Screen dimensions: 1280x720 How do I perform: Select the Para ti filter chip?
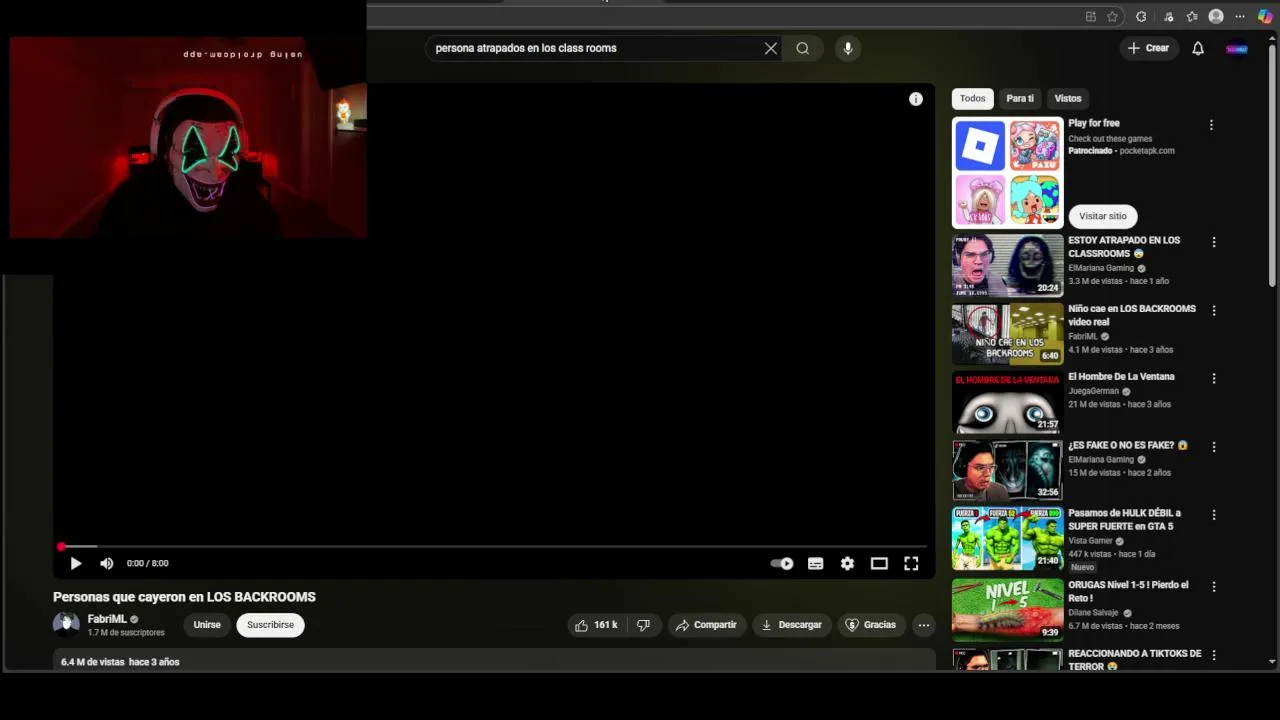click(x=1020, y=98)
